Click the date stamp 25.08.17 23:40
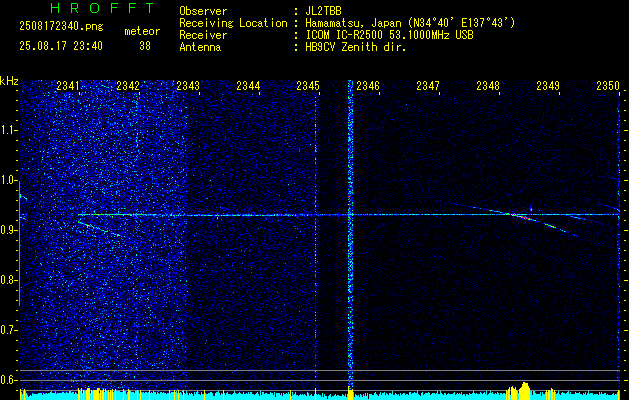This screenshot has height=400, width=629. (61, 46)
